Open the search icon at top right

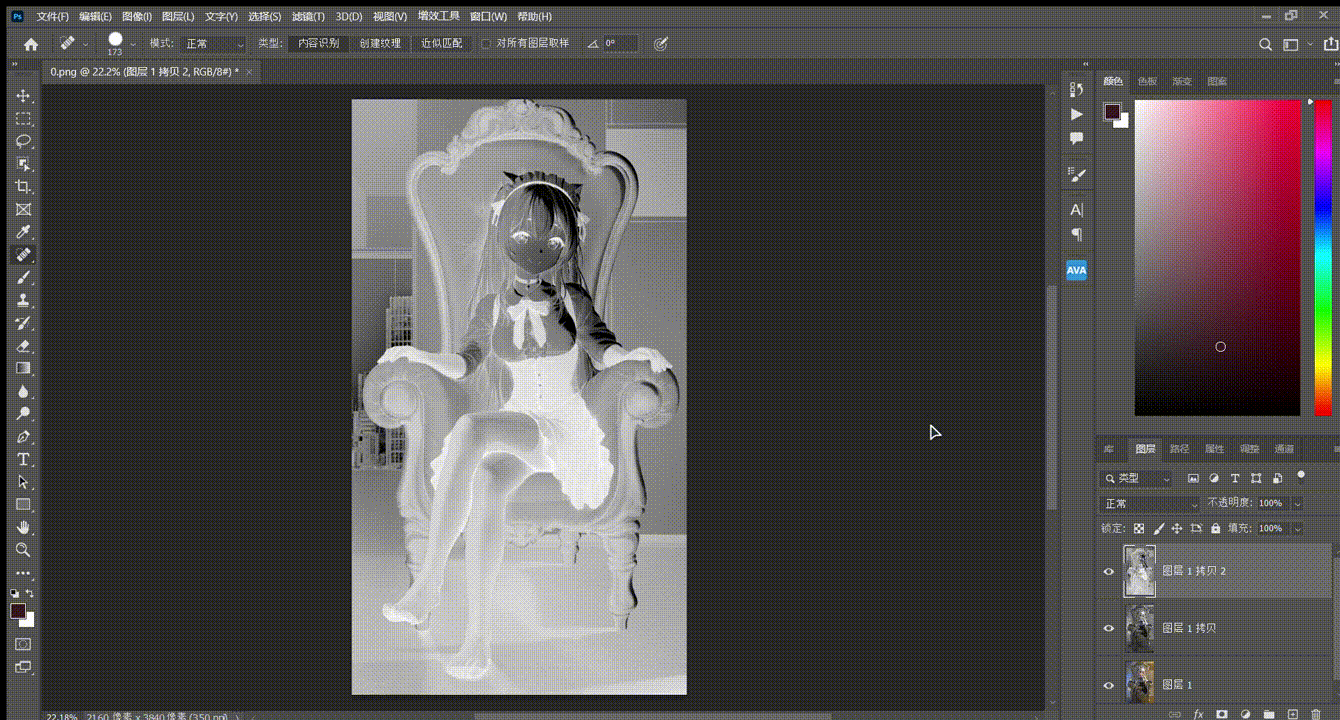tap(1265, 44)
